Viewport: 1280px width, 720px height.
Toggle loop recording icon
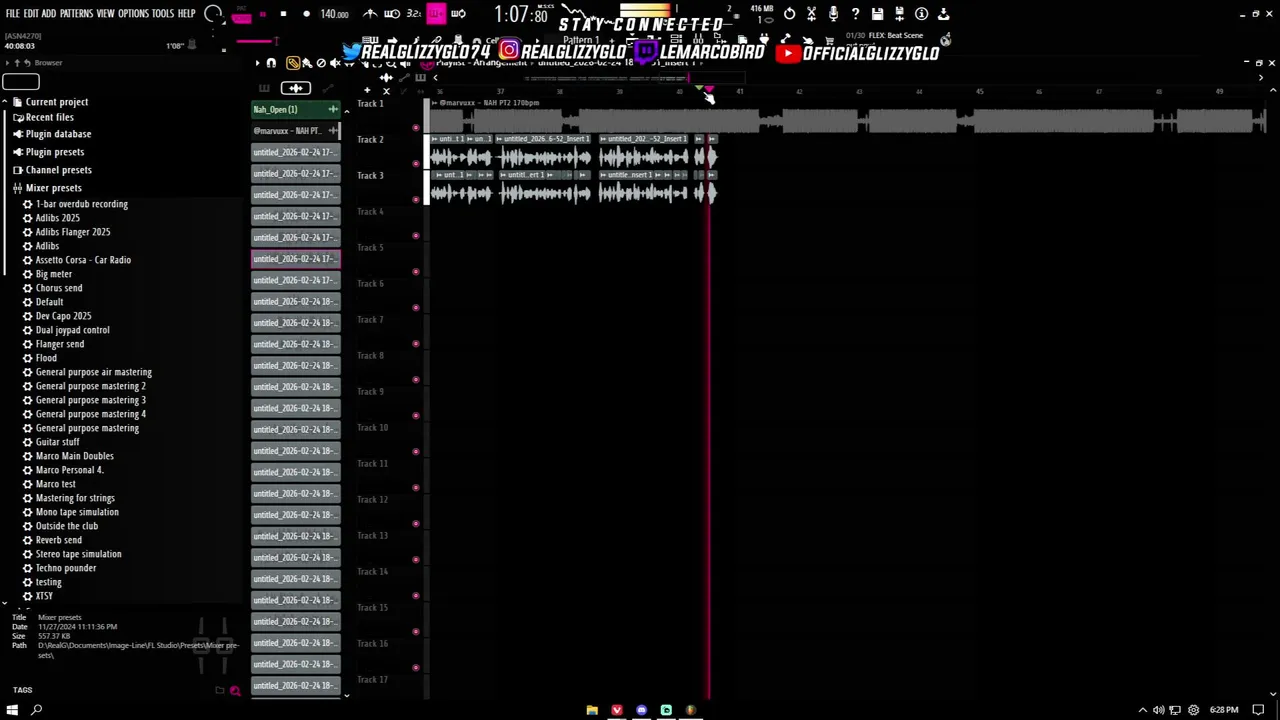[x=458, y=14]
